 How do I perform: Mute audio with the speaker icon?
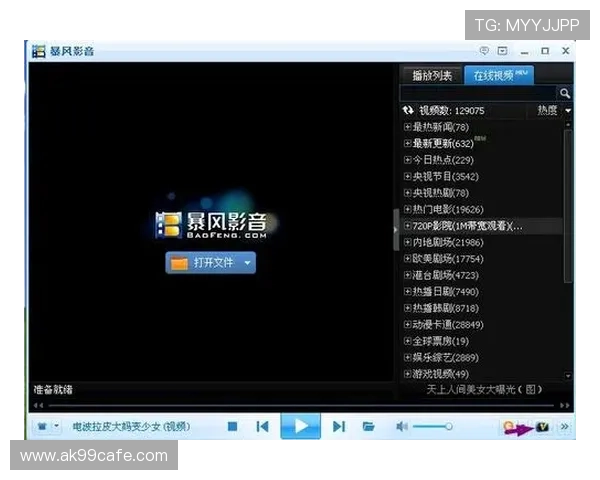pyautogui.click(x=401, y=426)
